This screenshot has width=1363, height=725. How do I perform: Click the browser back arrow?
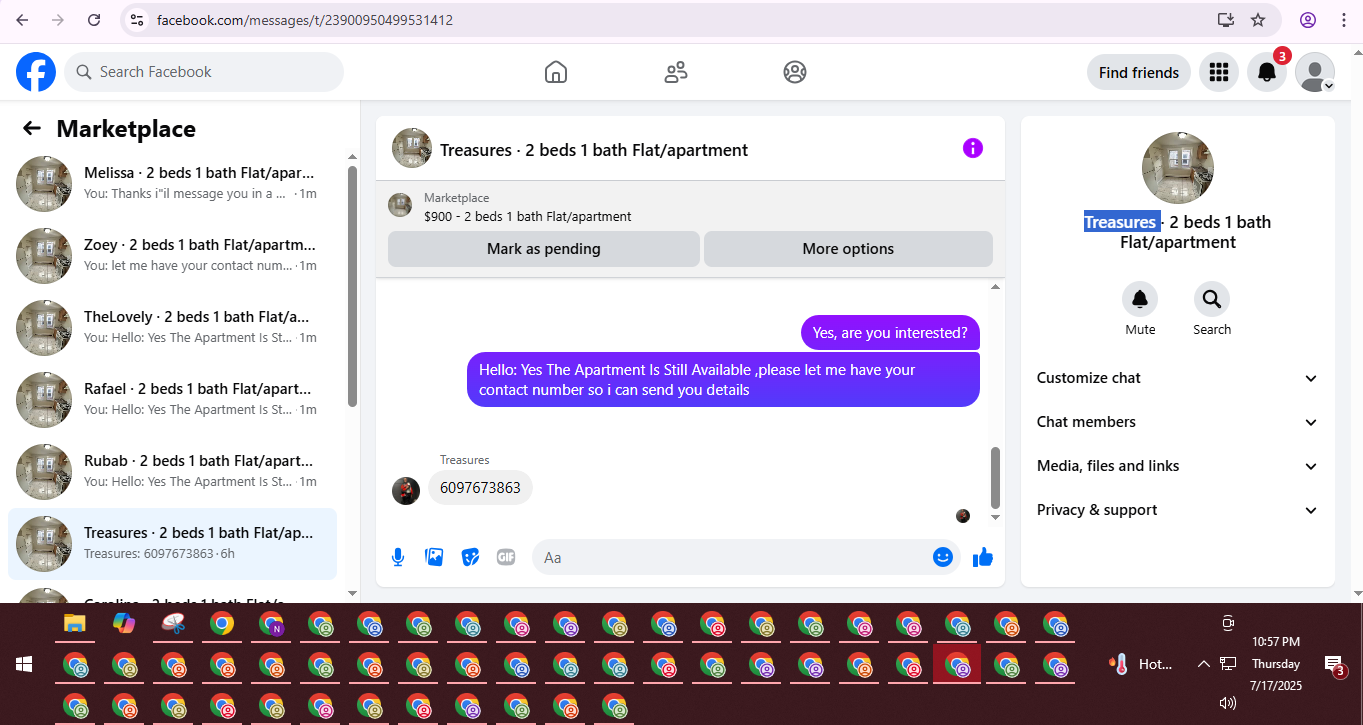(x=22, y=20)
